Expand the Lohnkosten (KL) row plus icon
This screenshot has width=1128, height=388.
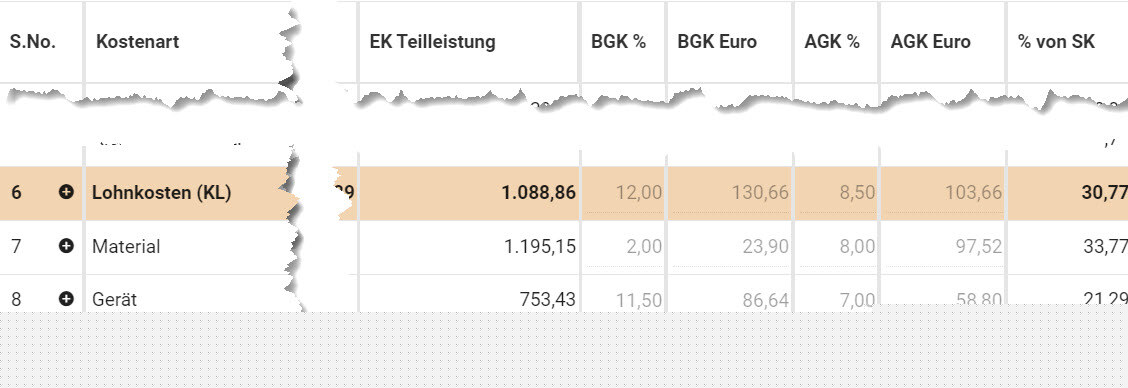coord(66,192)
